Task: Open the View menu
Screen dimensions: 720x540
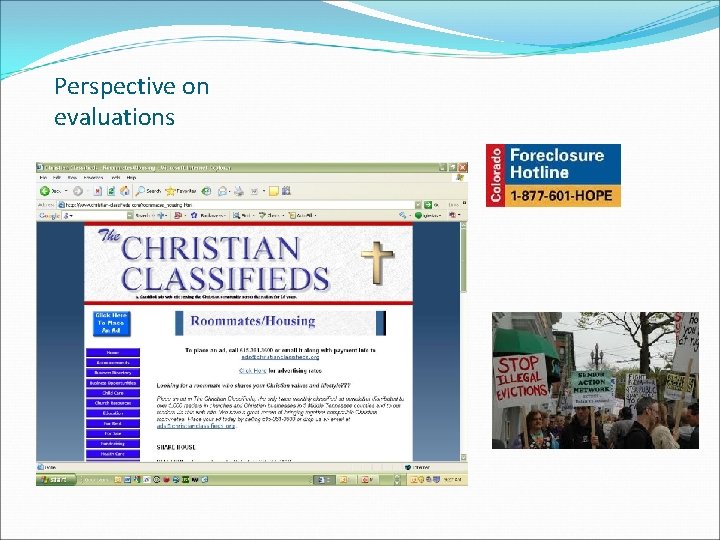Action: [72, 177]
